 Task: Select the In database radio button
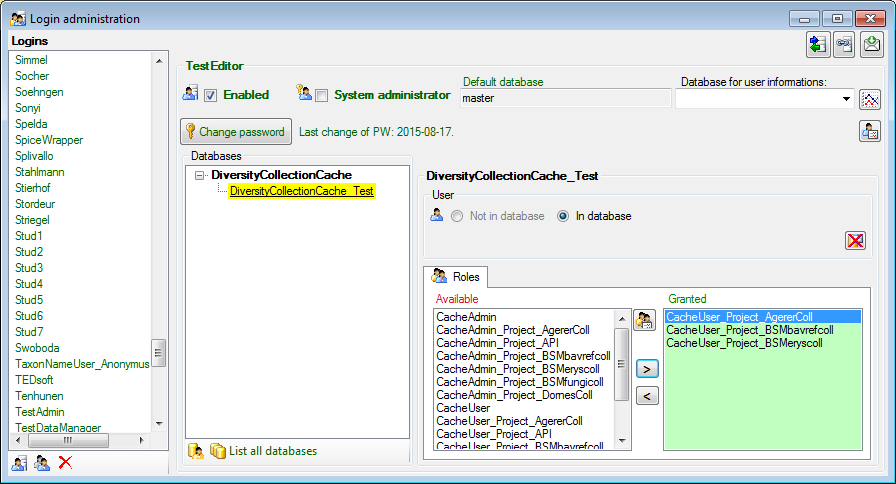(x=563, y=216)
